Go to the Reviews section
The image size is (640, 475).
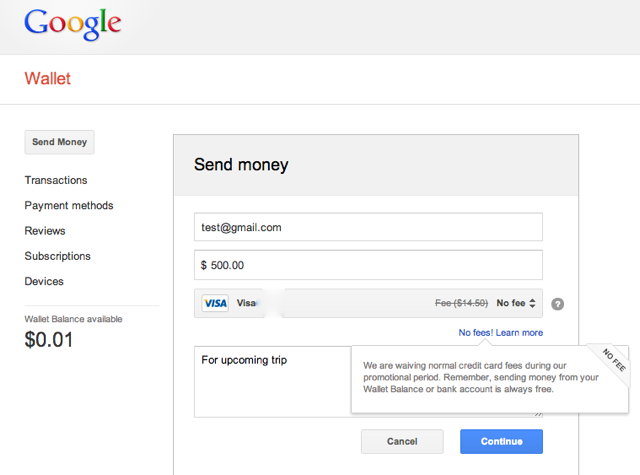(x=45, y=231)
